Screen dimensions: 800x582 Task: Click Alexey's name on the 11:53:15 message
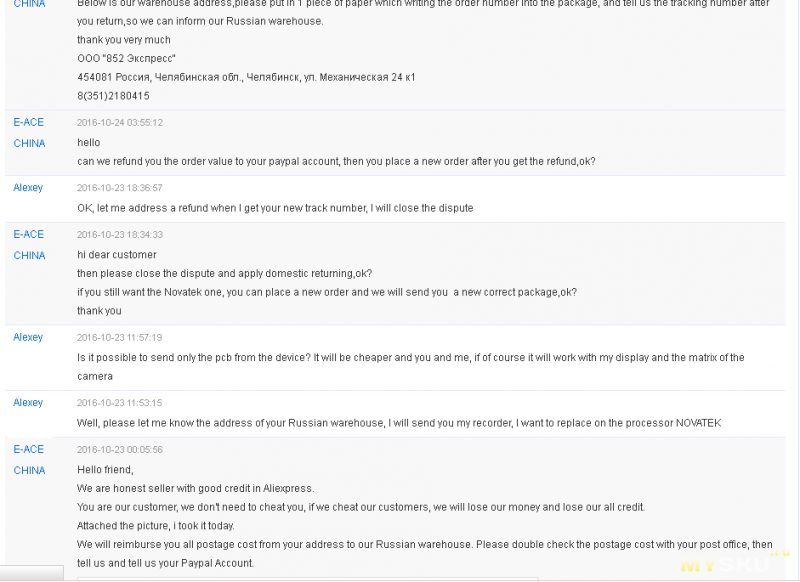click(x=28, y=402)
